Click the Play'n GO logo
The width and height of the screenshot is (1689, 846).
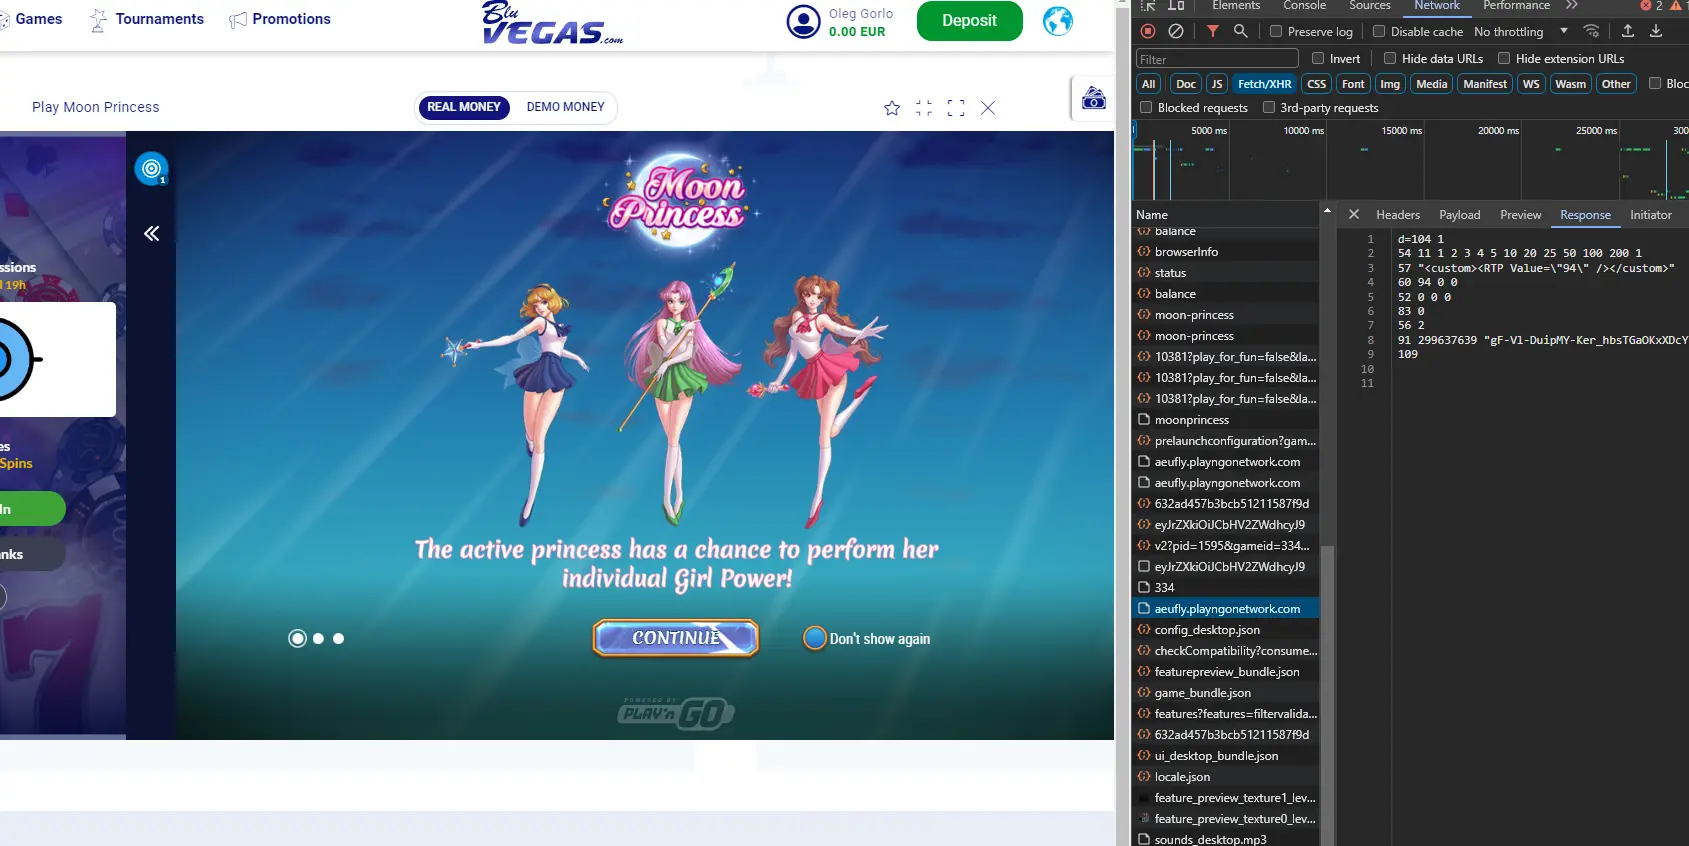click(676, 713)
